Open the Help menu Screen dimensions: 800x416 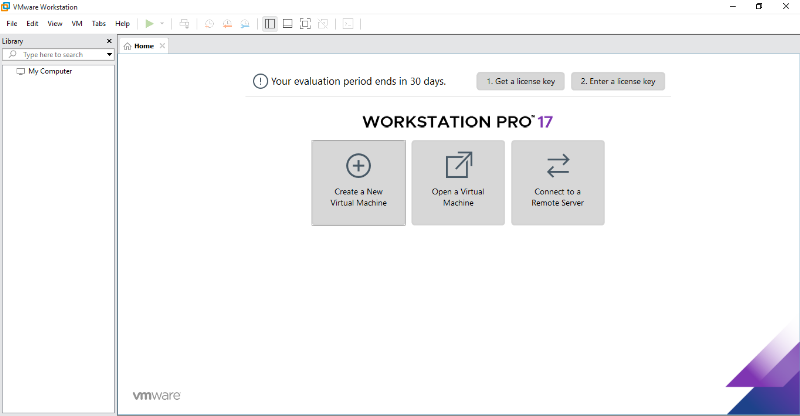click(x=122, y=23)
